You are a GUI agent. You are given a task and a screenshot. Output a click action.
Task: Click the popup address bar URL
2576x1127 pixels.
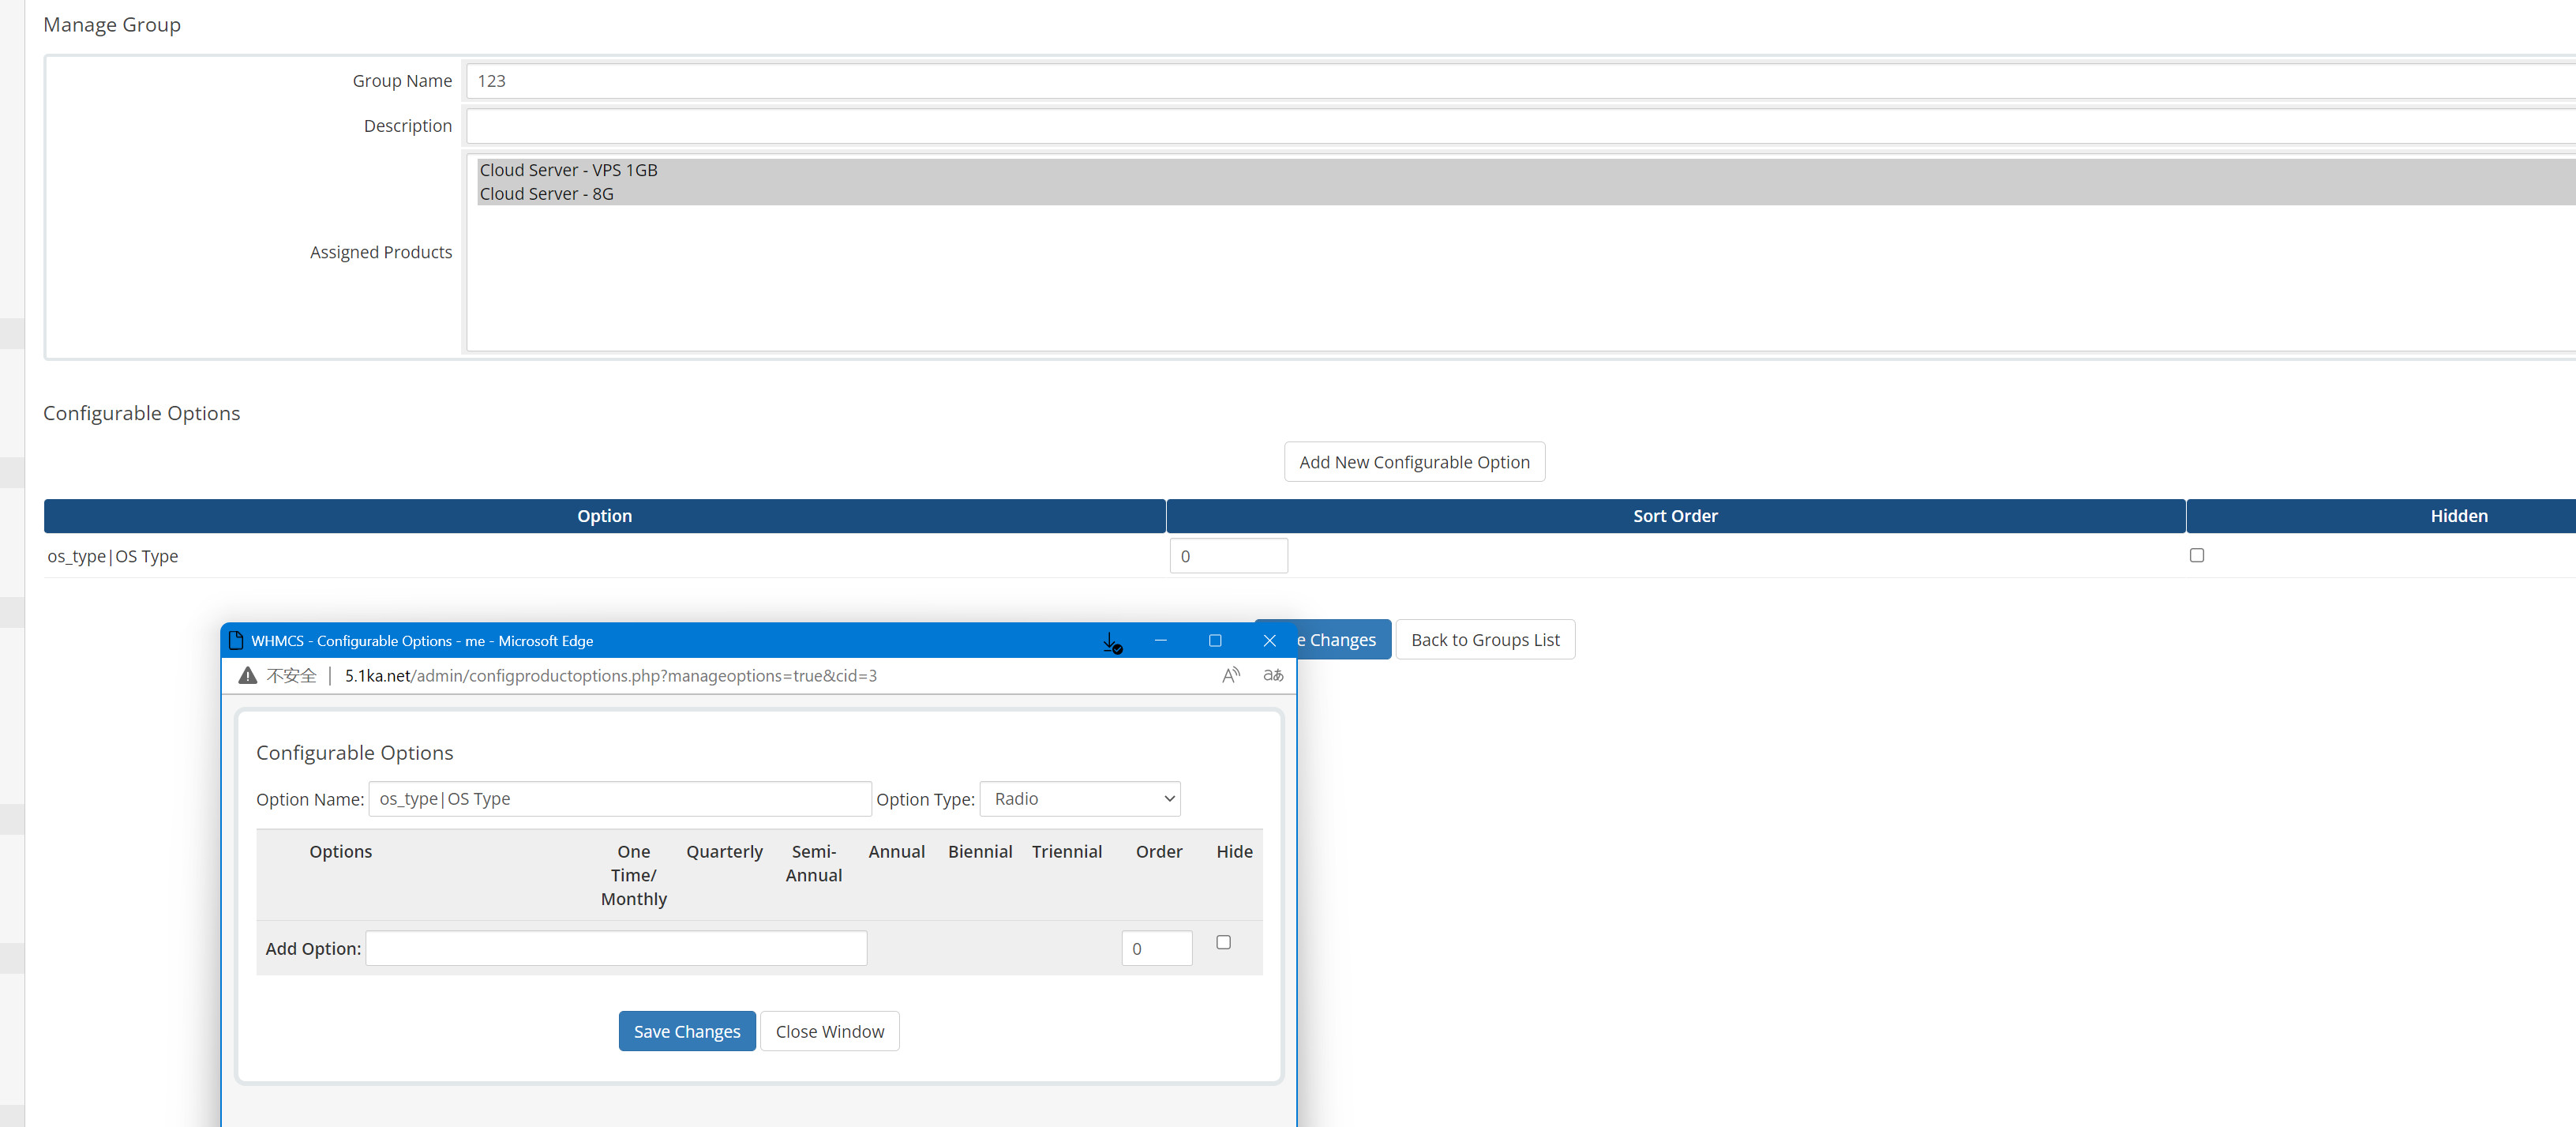611,676
